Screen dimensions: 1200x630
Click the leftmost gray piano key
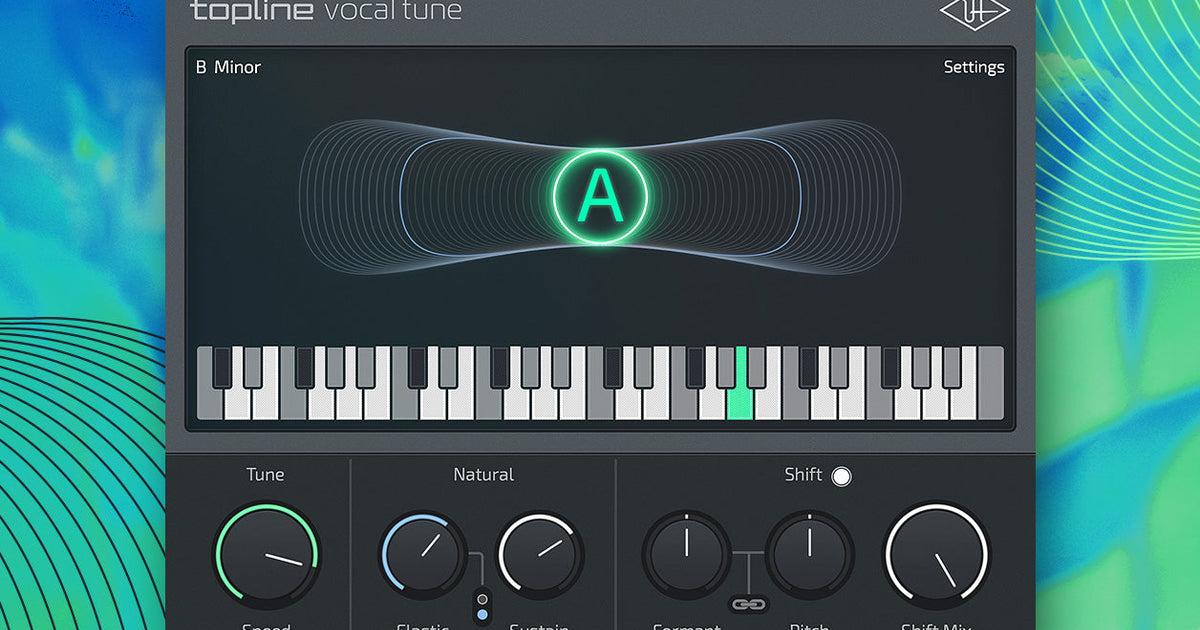point(210,383)
